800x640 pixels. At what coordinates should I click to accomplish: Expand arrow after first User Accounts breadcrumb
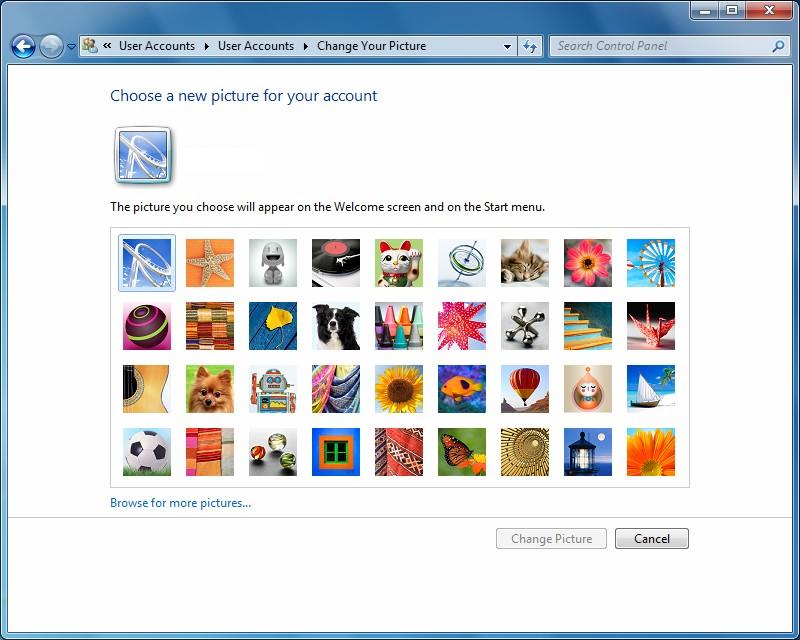point(207,46)
